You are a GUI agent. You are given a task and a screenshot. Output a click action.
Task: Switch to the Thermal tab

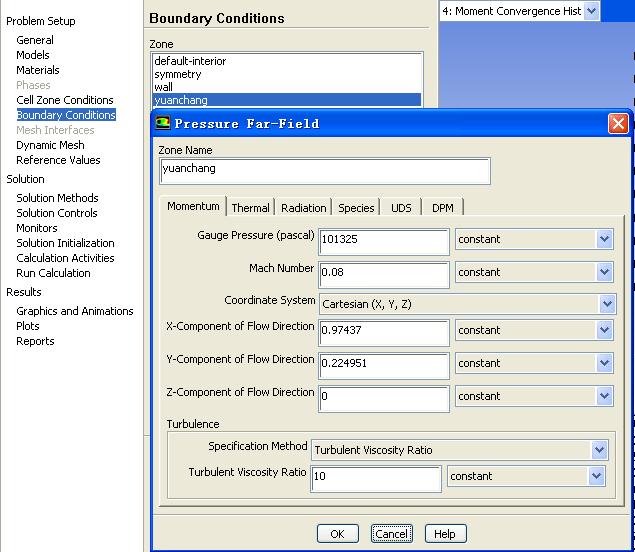250,208
